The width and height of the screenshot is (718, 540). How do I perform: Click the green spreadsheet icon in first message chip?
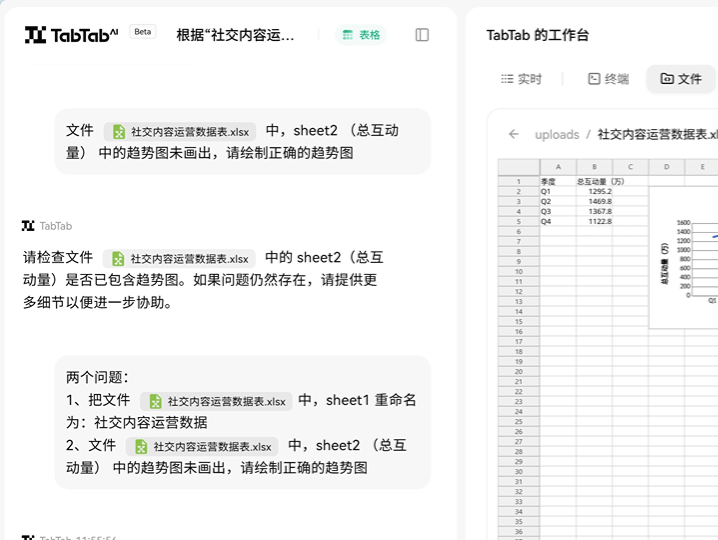pyautogui.click(x=119, y=132)
